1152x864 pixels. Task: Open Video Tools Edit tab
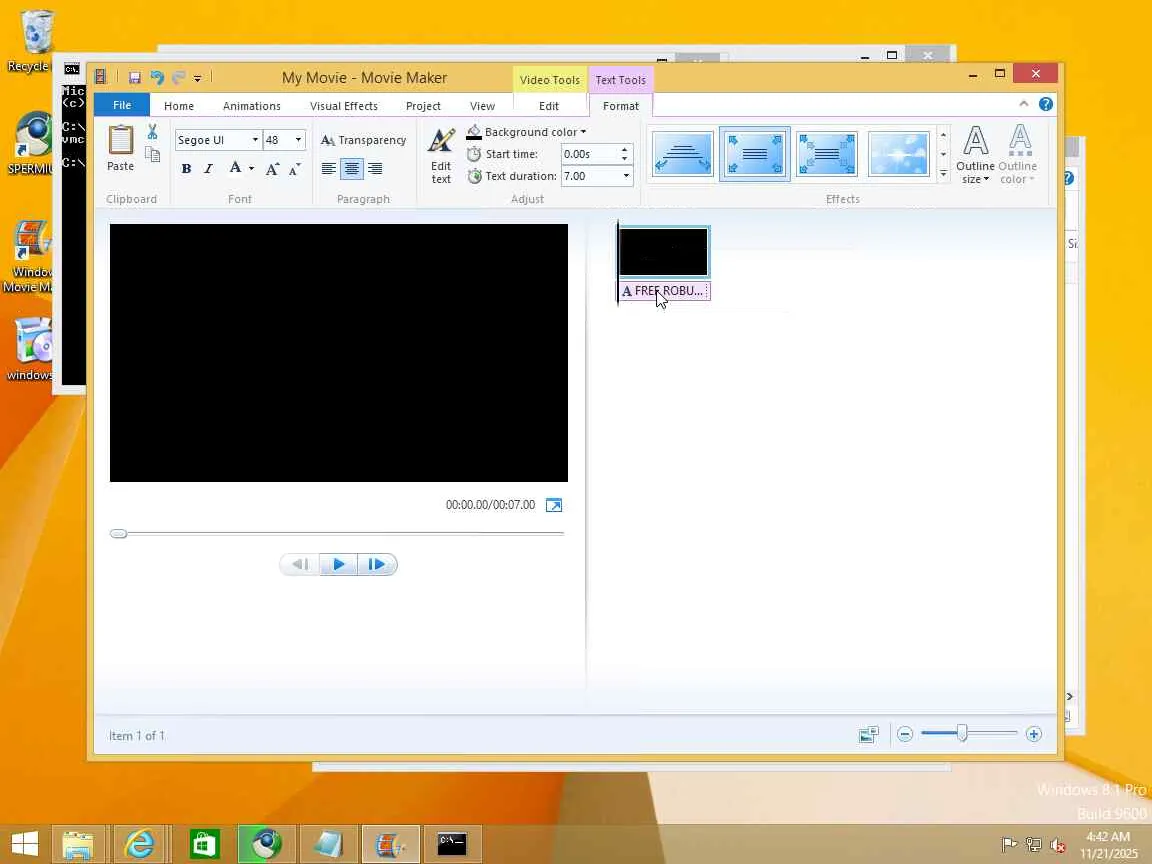click(549, 106)
